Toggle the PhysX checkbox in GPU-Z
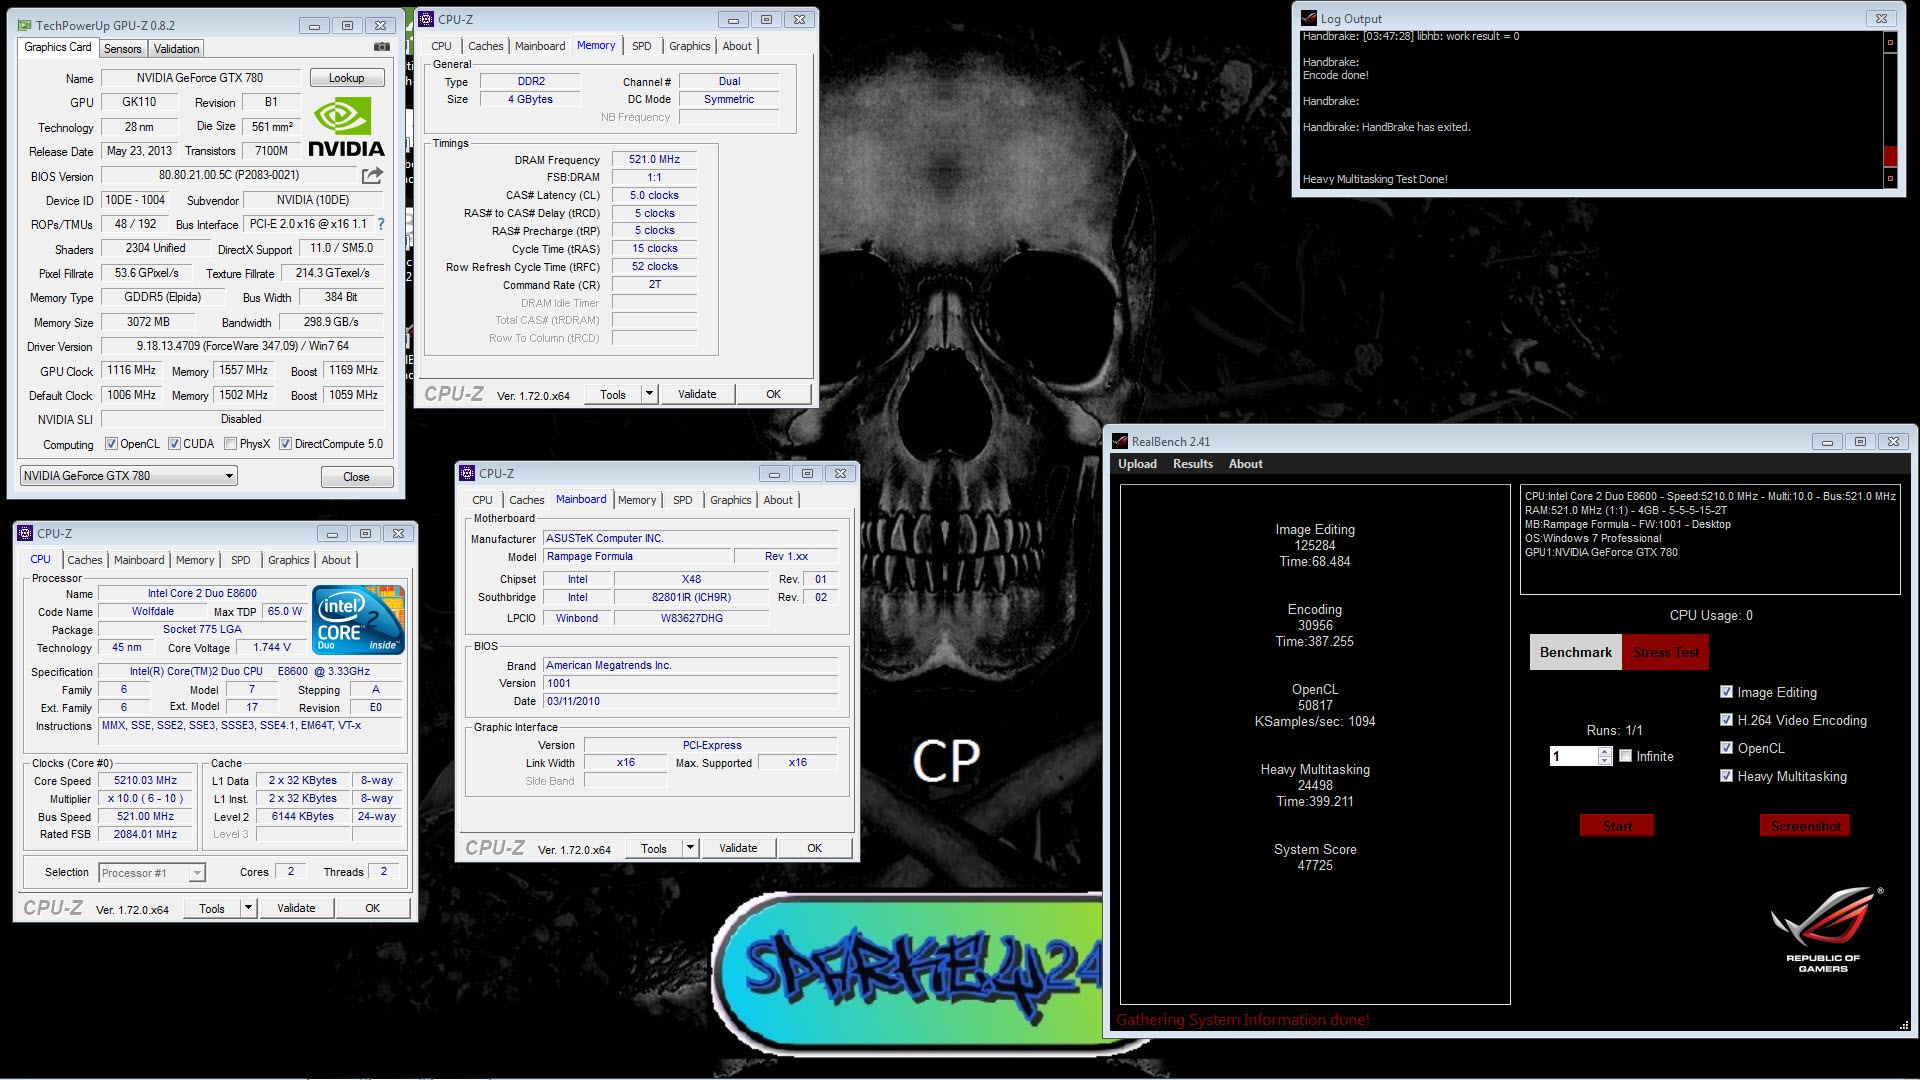 231,444
